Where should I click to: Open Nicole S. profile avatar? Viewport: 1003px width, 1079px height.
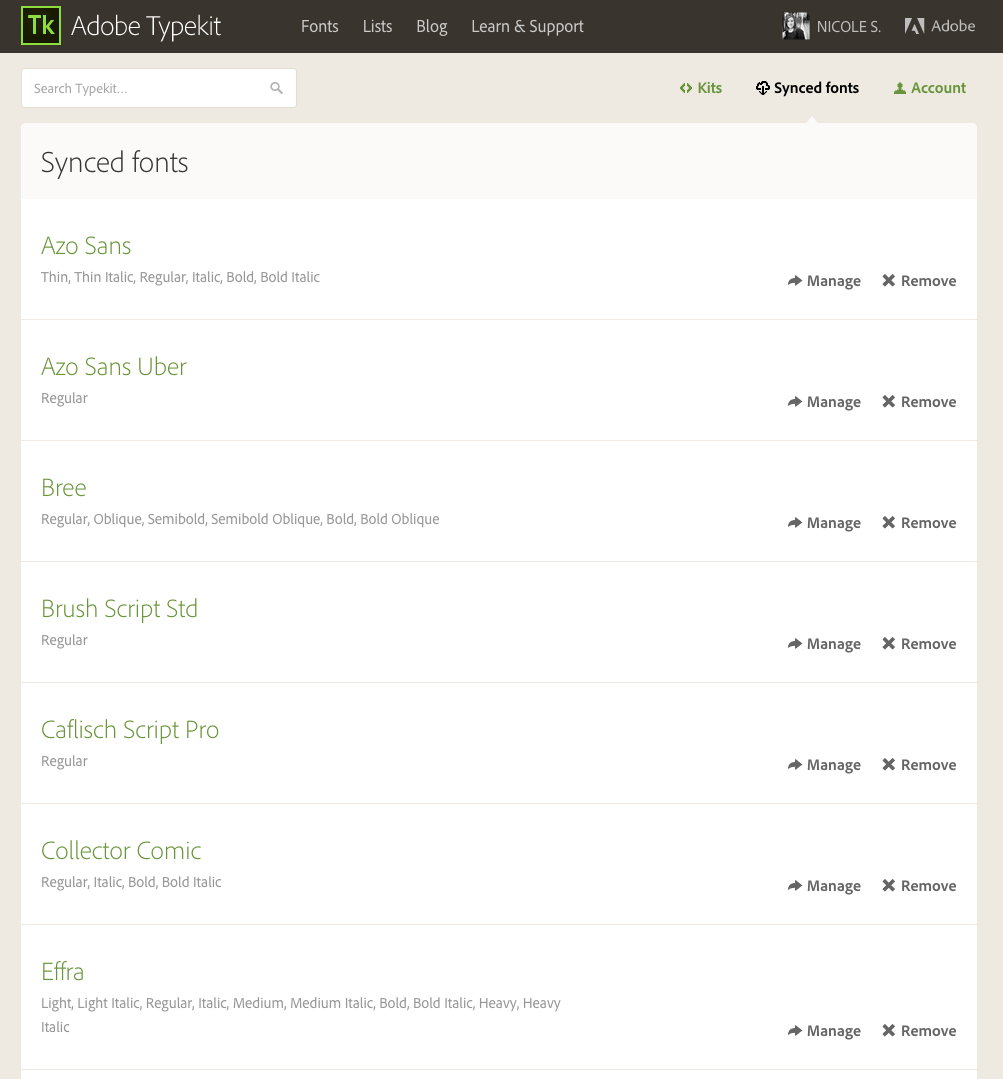[x=795, y=26]
